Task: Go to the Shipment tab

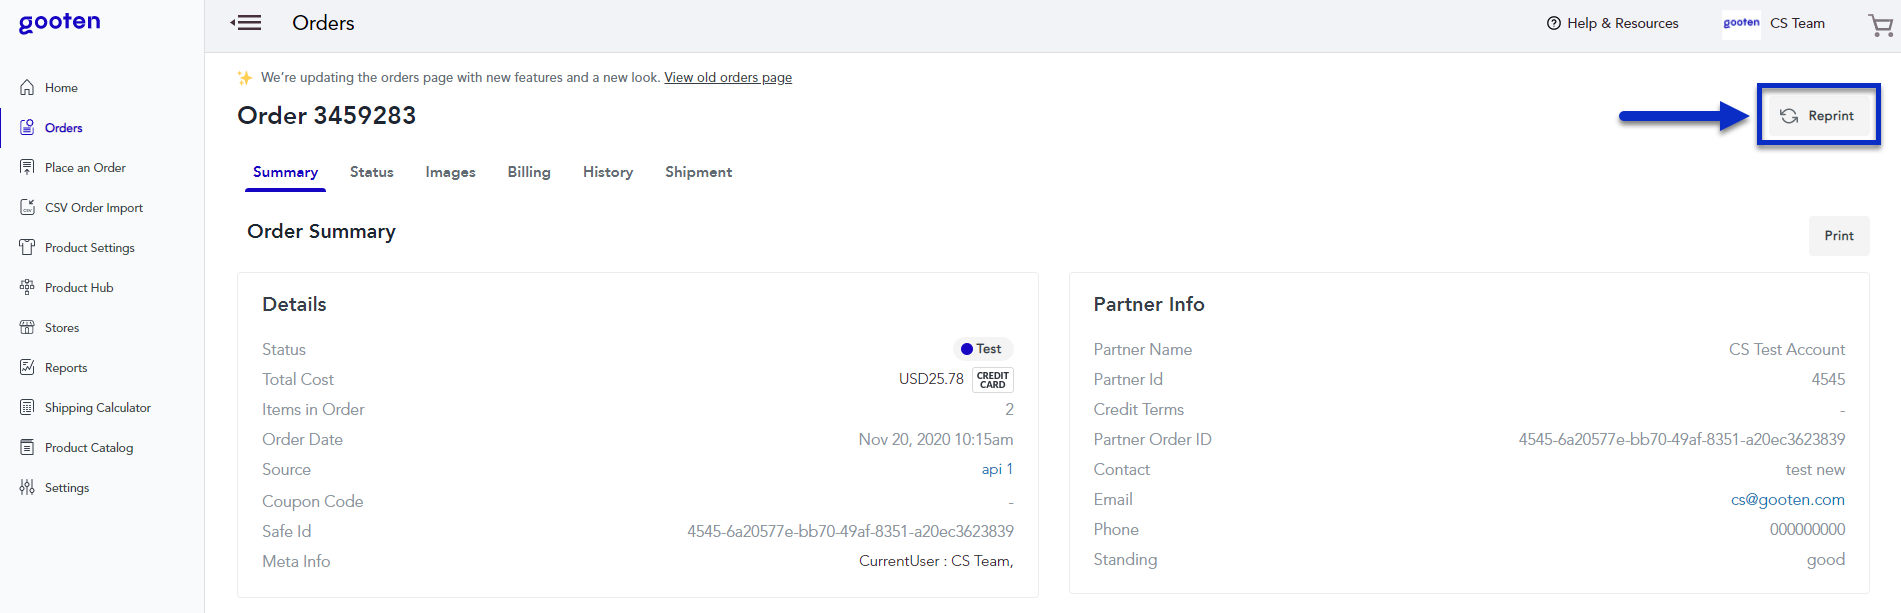Action: point(698,172)
